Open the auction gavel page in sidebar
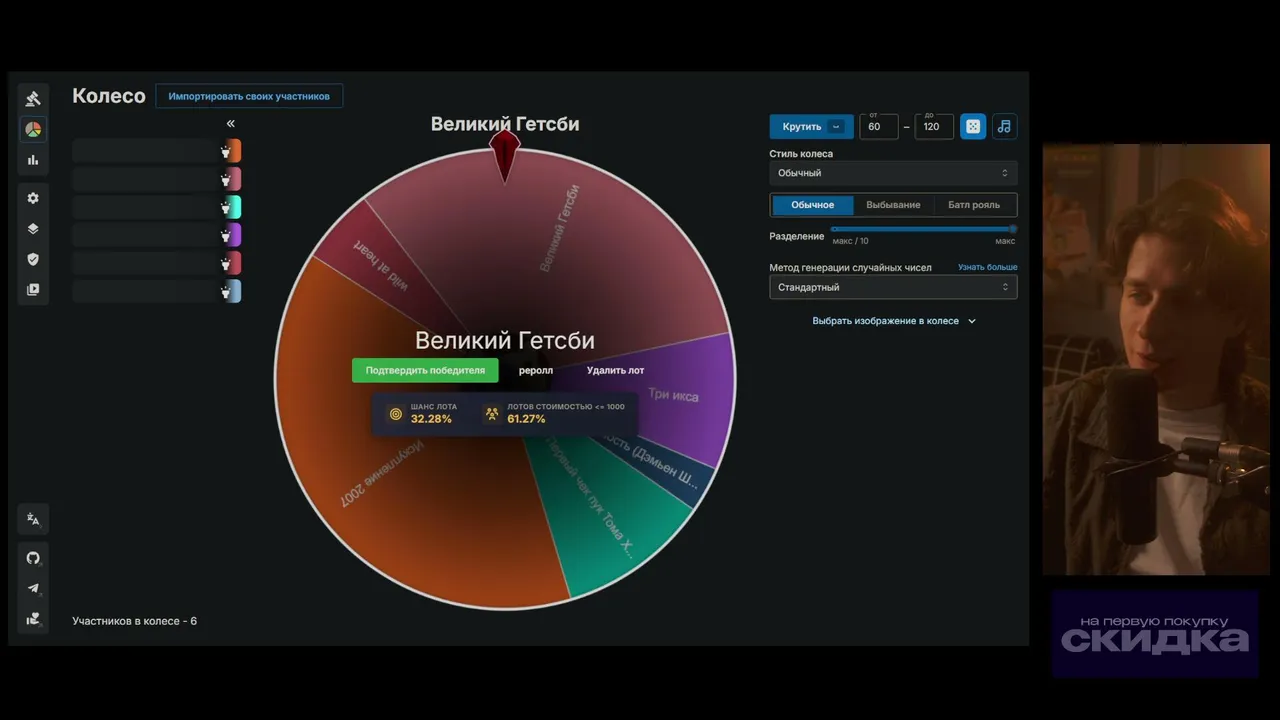Viewport: 1280px width, 720px height. [33, 98]
